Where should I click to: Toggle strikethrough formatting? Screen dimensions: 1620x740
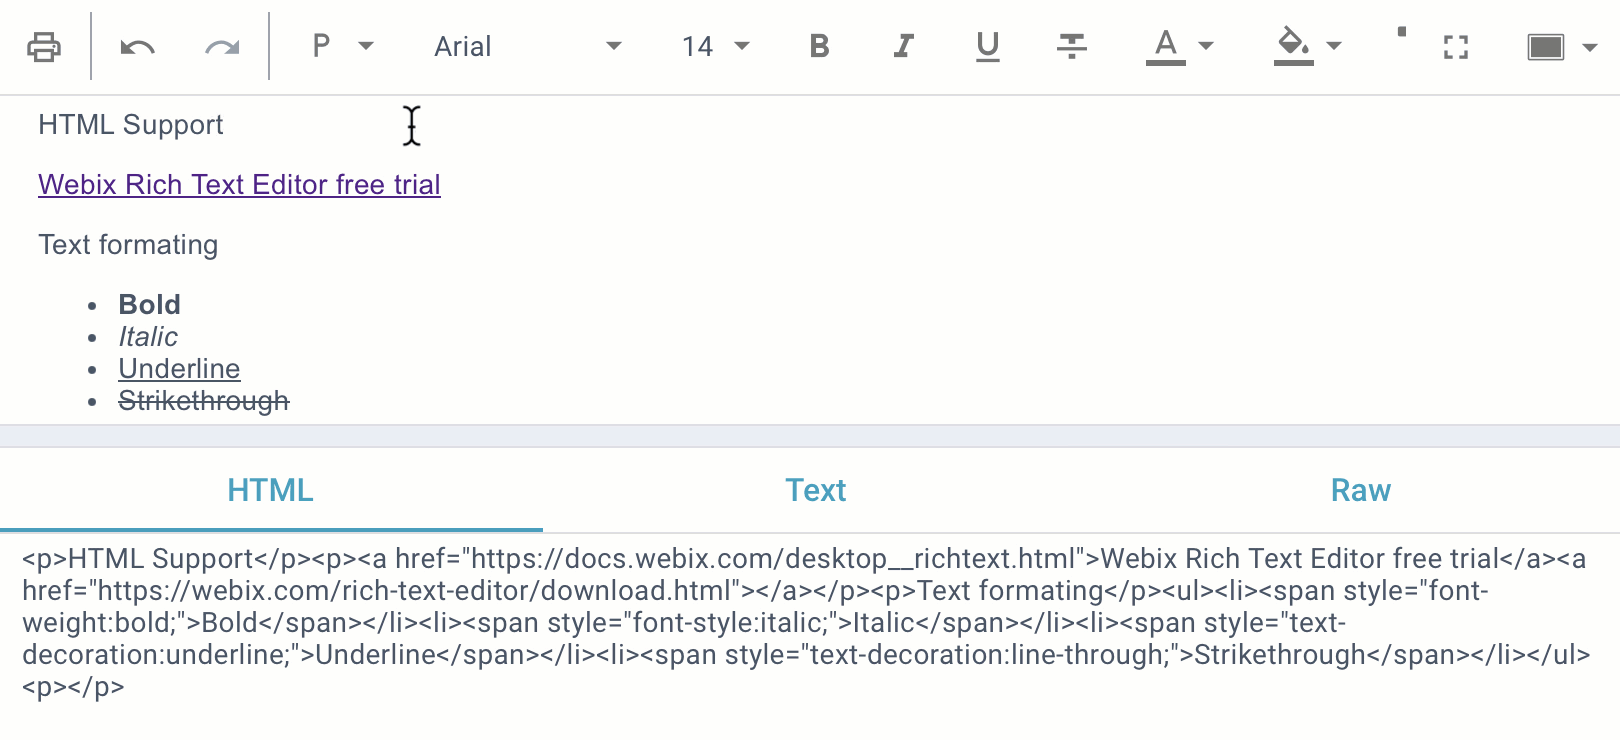(1072, 46)
